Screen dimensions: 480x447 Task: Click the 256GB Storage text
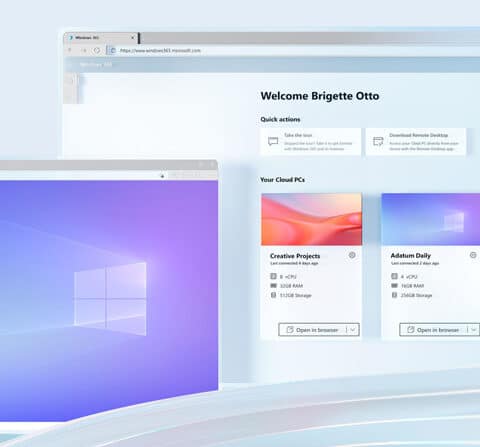(416, 295)
